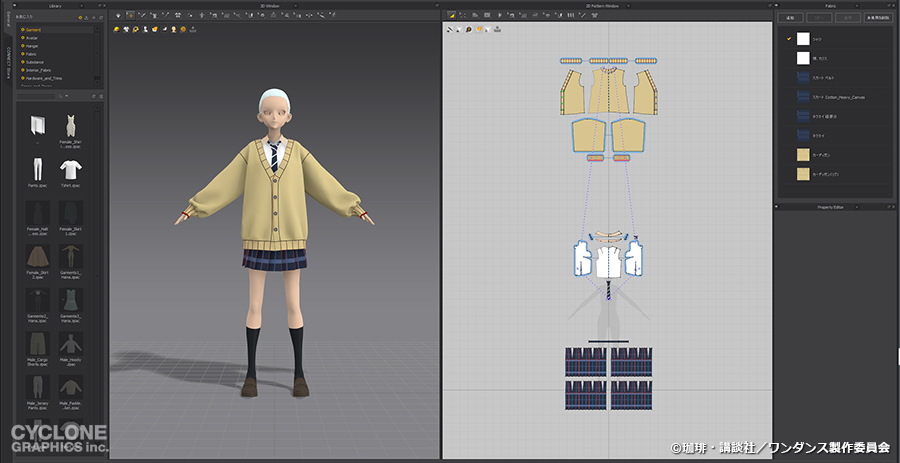Click the avatar head display icon in 3D view
This screenshot has width=900, height=463.
(174, 29)
